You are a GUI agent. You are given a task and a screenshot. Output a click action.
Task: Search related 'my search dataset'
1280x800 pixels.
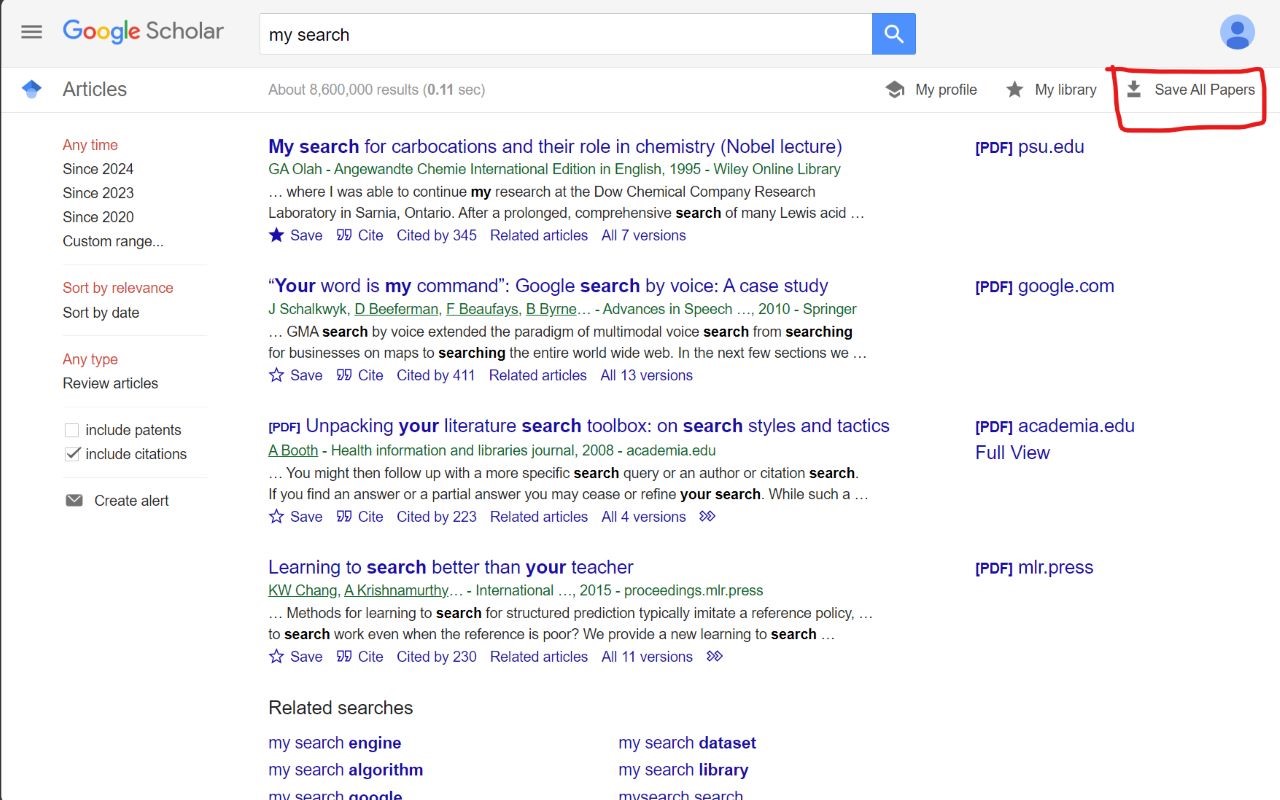click(687, 743)
